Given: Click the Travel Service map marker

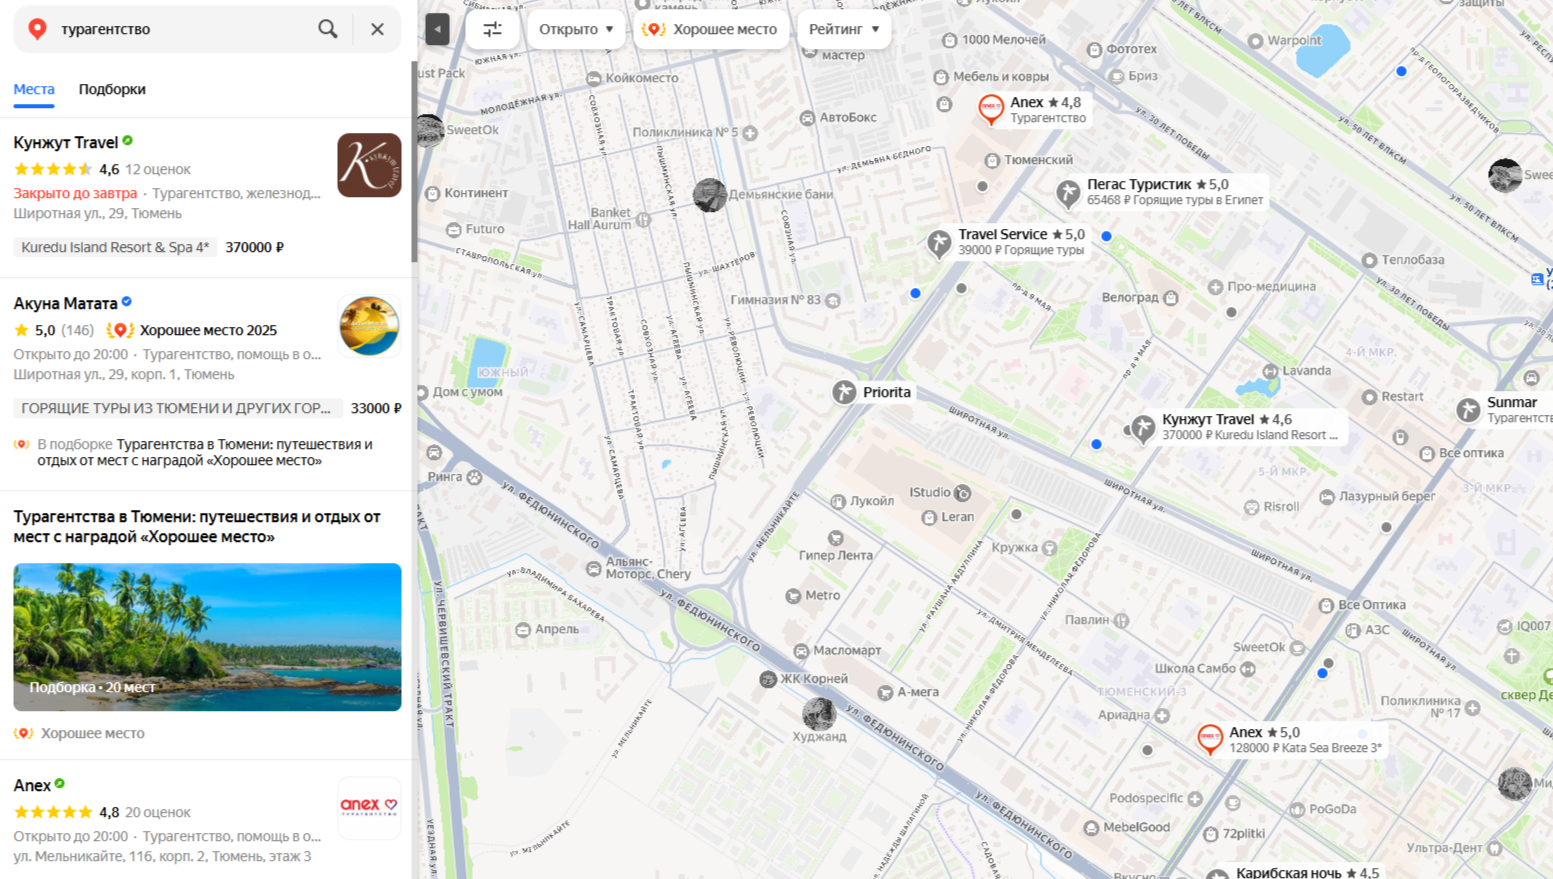Looking at the screenshot, I should pos(938,242).
